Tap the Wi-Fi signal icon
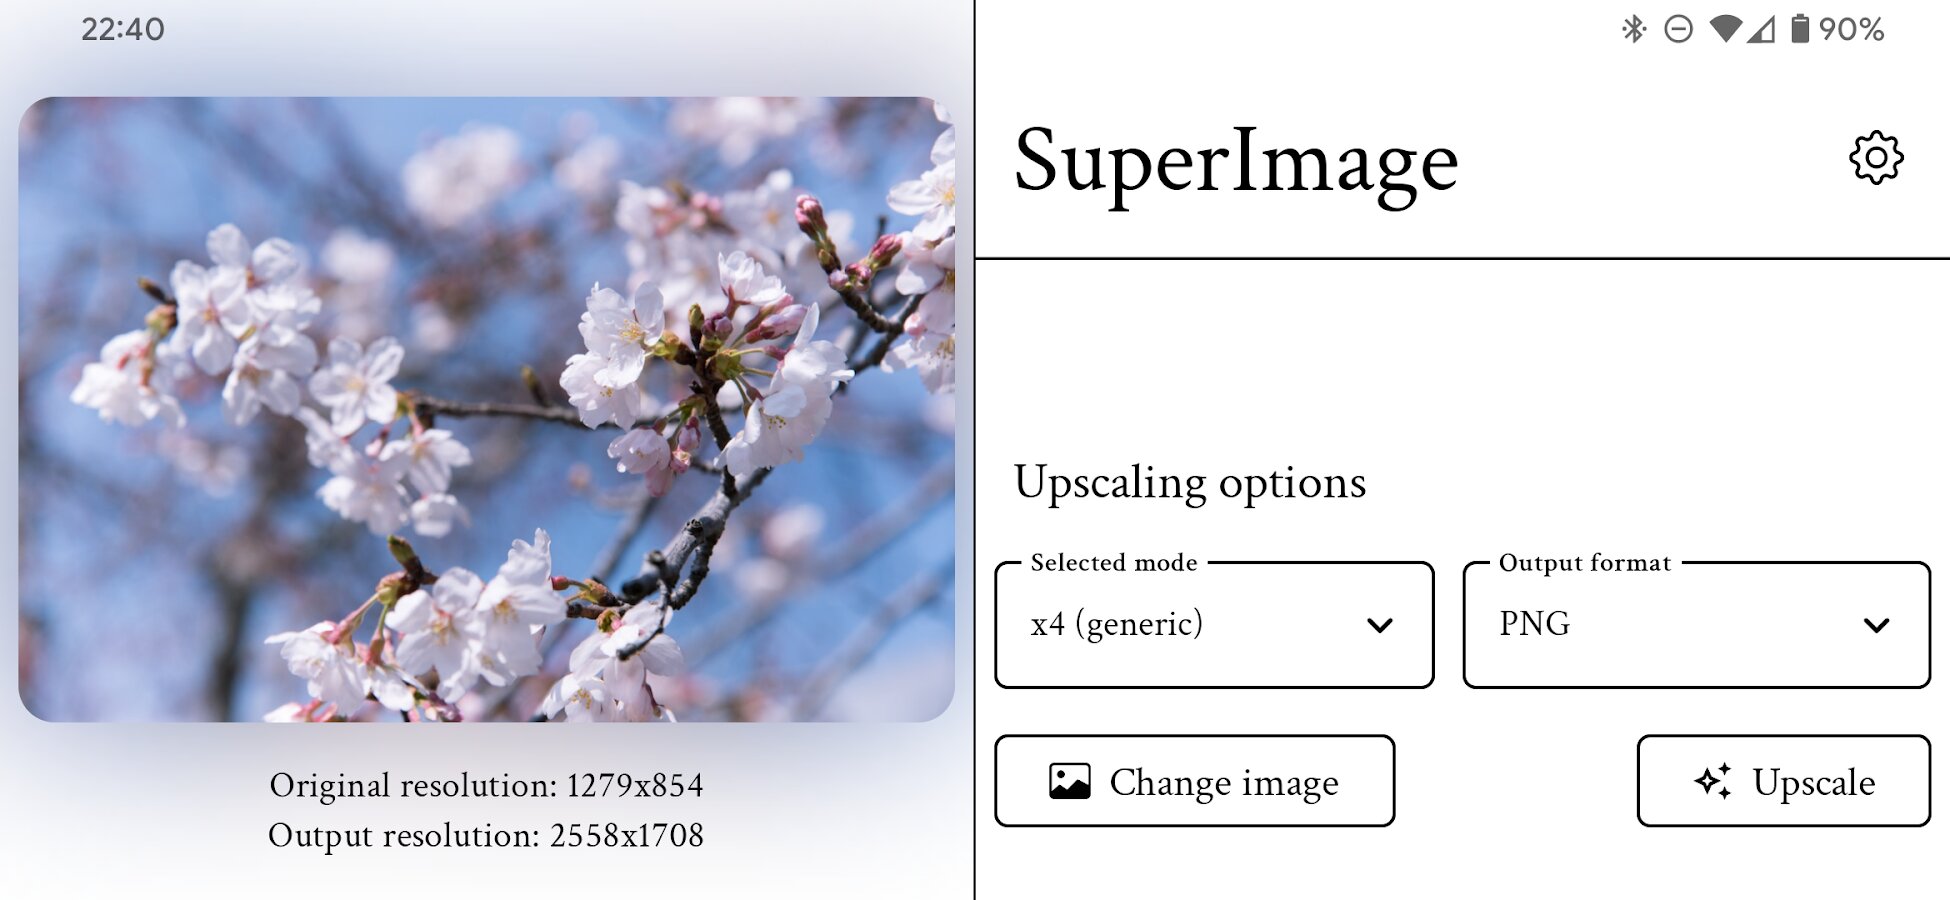Image resolution: width=1950 pixels, height=900 pixels. coord(1726,29)
